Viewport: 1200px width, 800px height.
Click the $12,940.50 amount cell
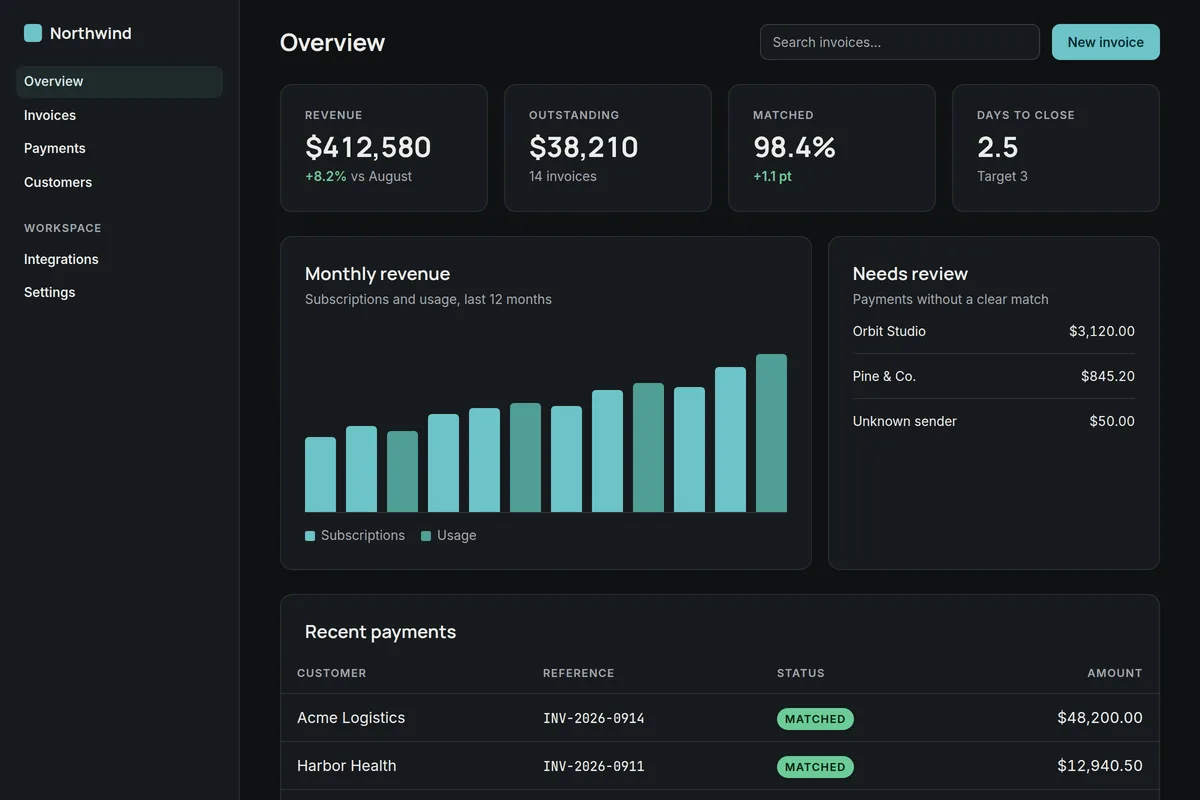[1100, 766]
